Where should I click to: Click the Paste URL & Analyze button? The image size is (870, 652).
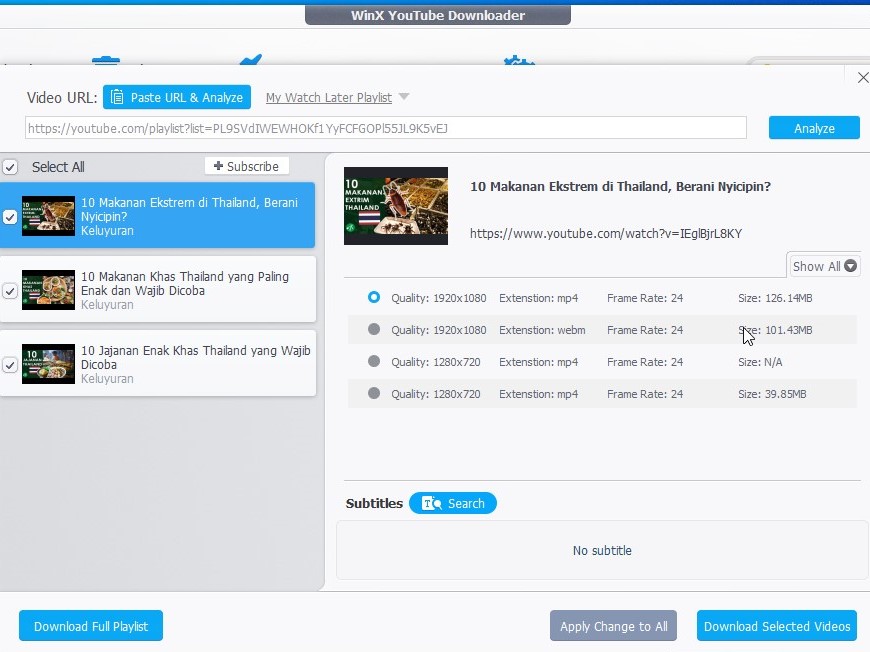coord(176,97)
